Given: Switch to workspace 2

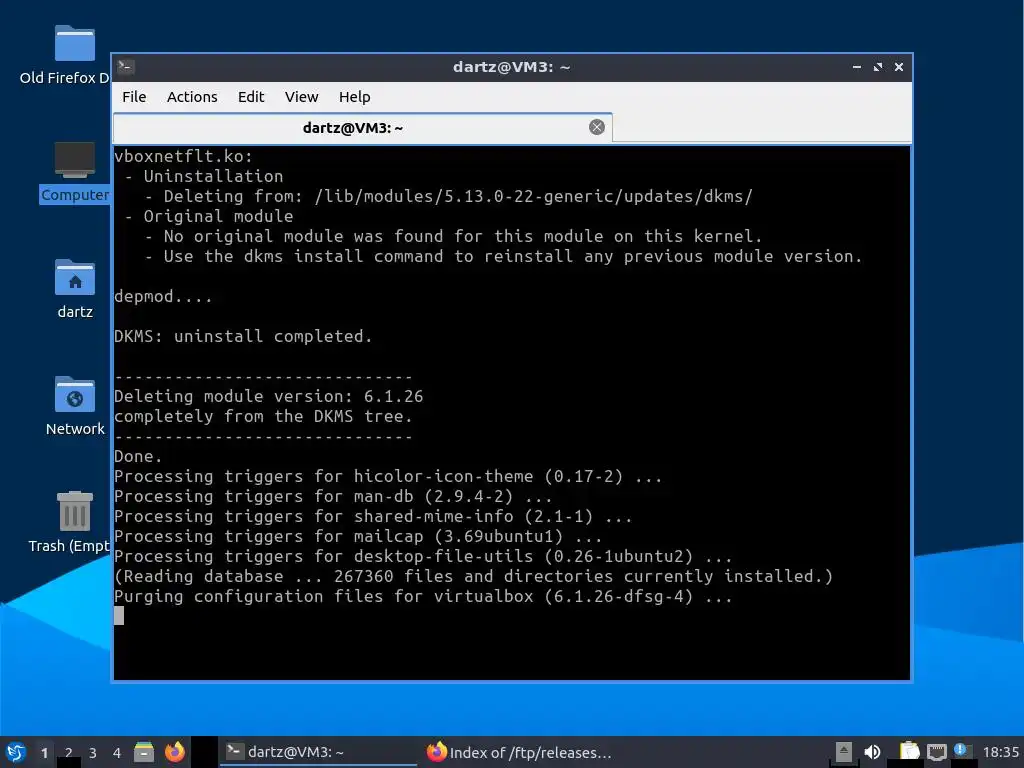Looking at the screenshot, I should (x=69, y=753).
